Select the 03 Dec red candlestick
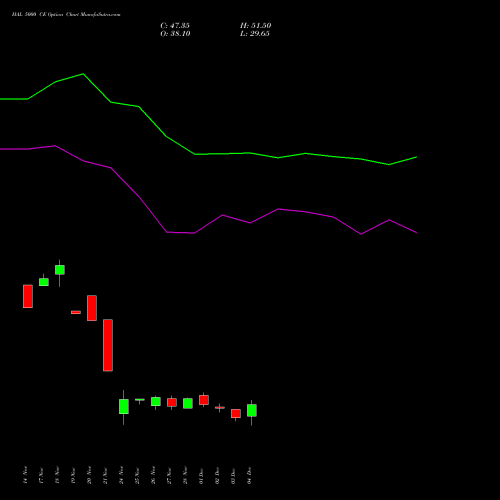 [x=236, y=414]
